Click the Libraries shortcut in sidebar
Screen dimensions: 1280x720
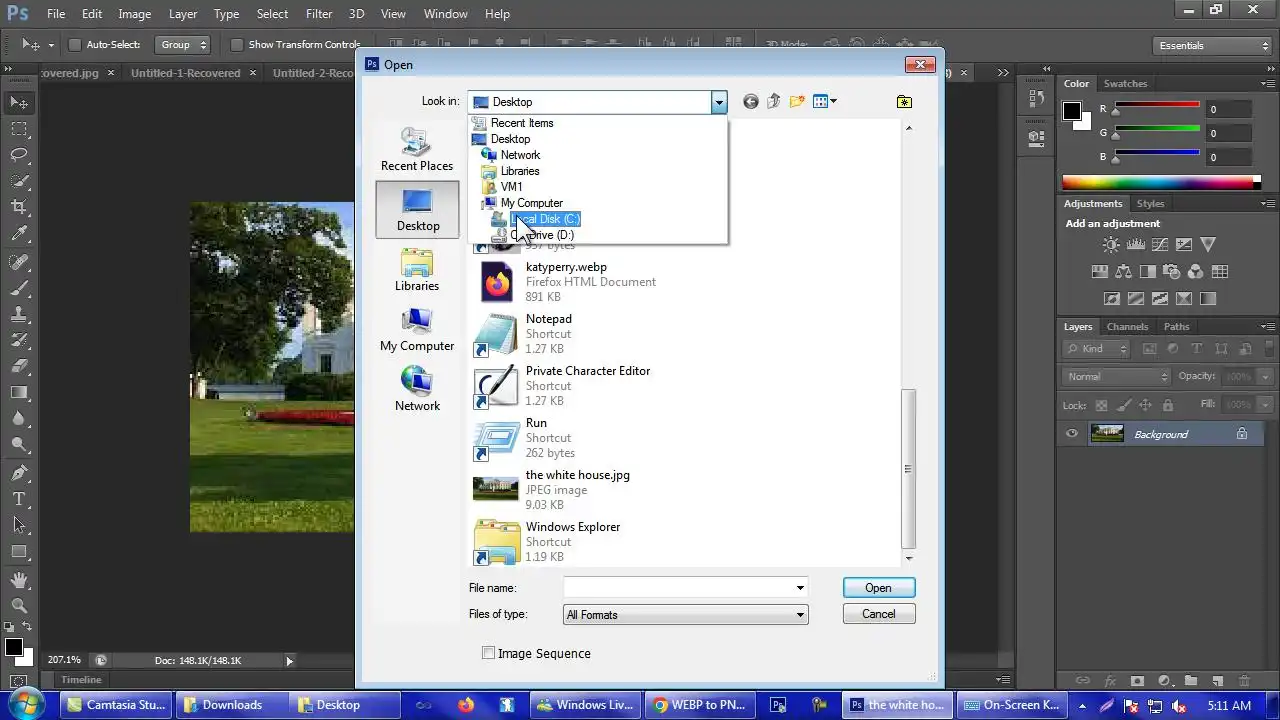click(x=417, y=269)
